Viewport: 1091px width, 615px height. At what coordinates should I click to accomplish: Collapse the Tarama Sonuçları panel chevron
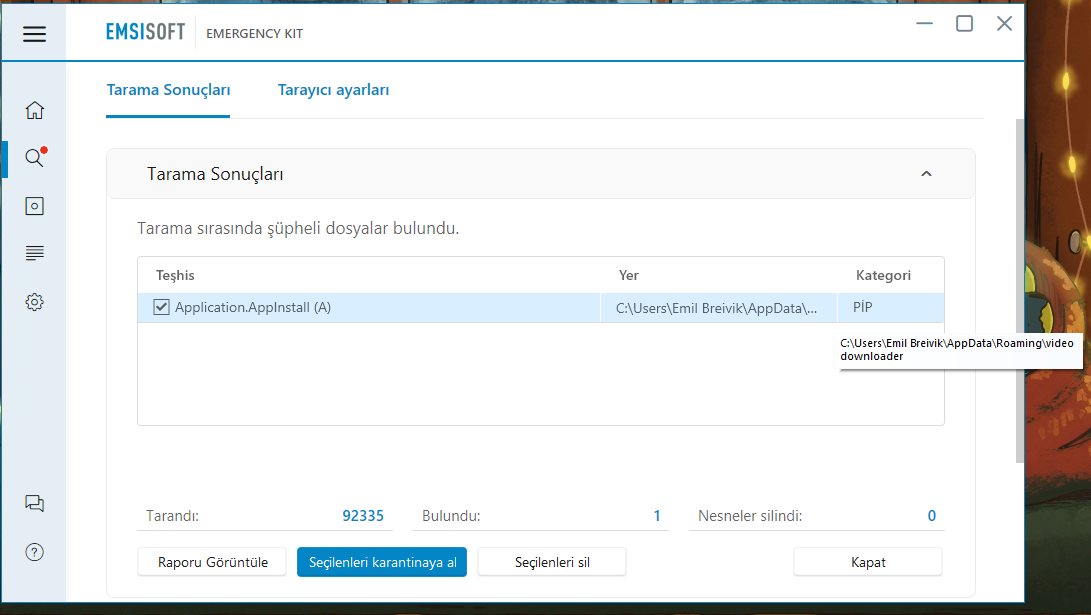click(926, 174)
